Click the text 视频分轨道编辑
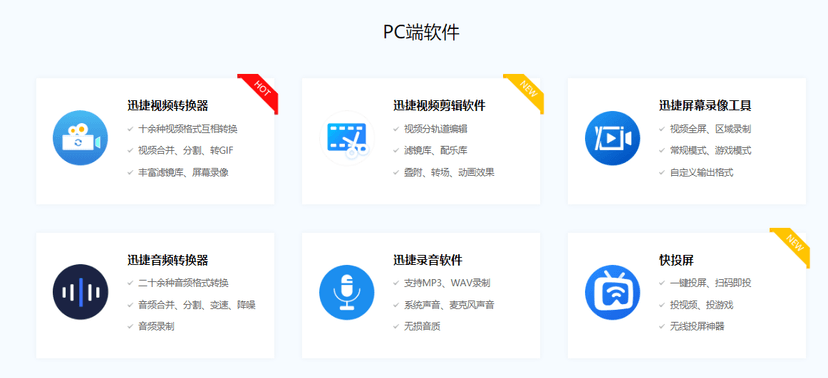Viewport: 828px width, 378px height. (436, 129)
